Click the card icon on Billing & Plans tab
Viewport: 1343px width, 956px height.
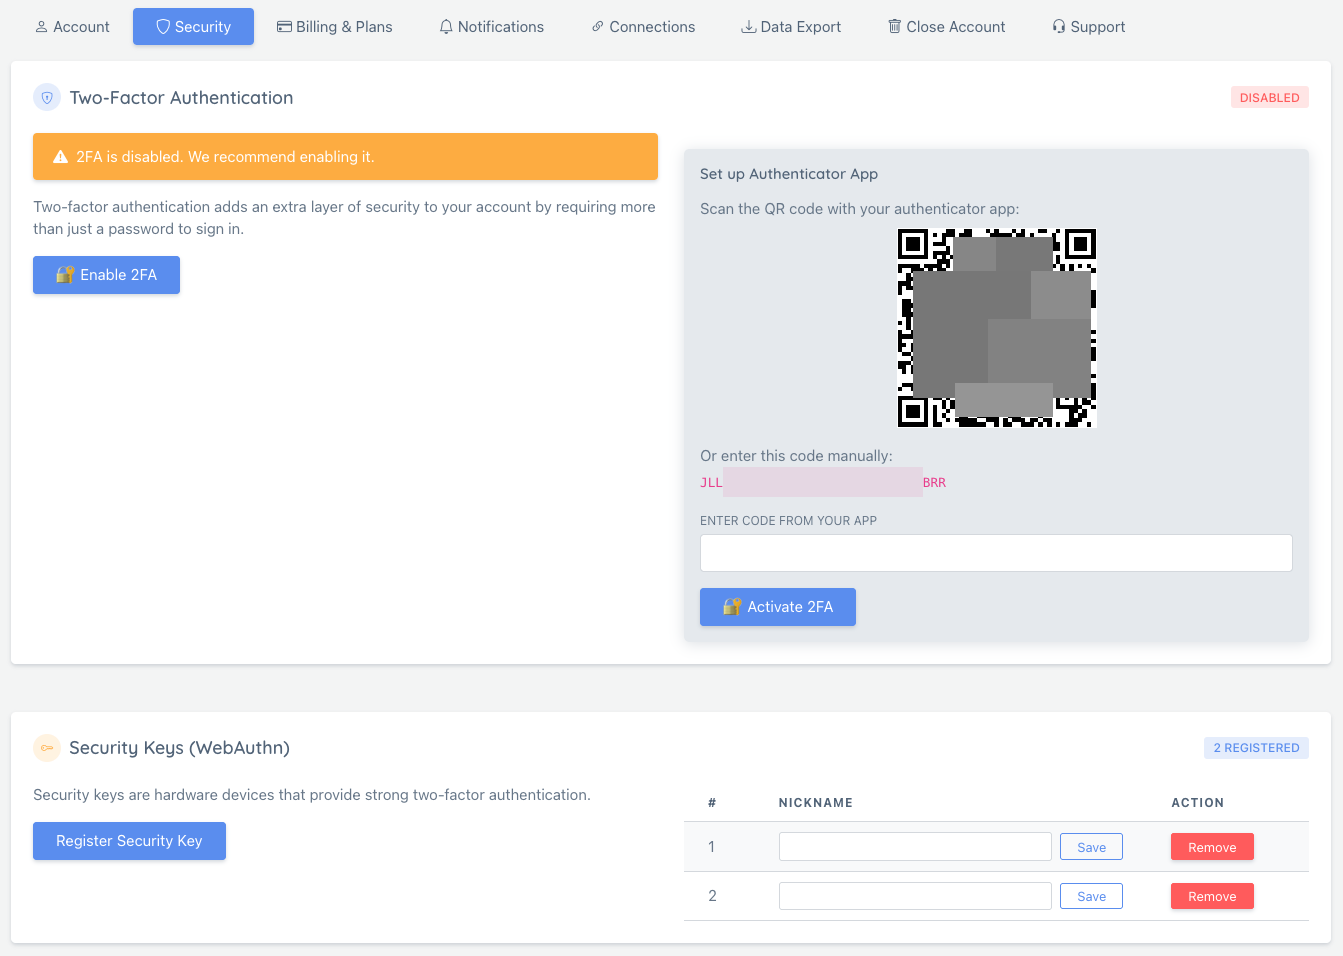pyautogui.click(x=286, y=27)
